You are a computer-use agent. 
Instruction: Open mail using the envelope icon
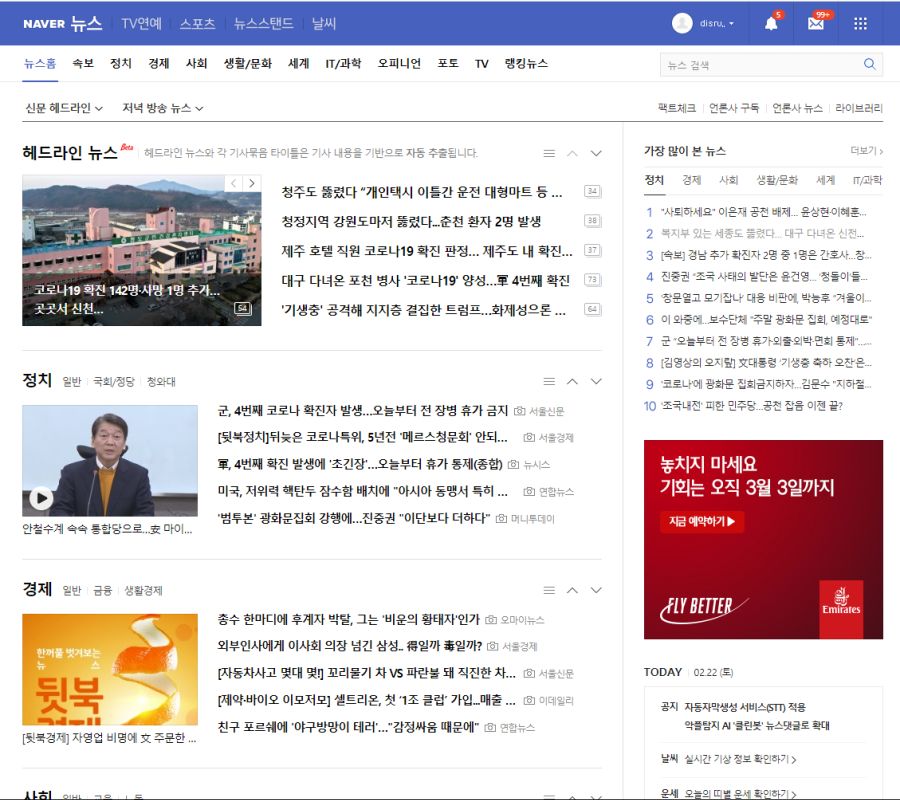814,21
